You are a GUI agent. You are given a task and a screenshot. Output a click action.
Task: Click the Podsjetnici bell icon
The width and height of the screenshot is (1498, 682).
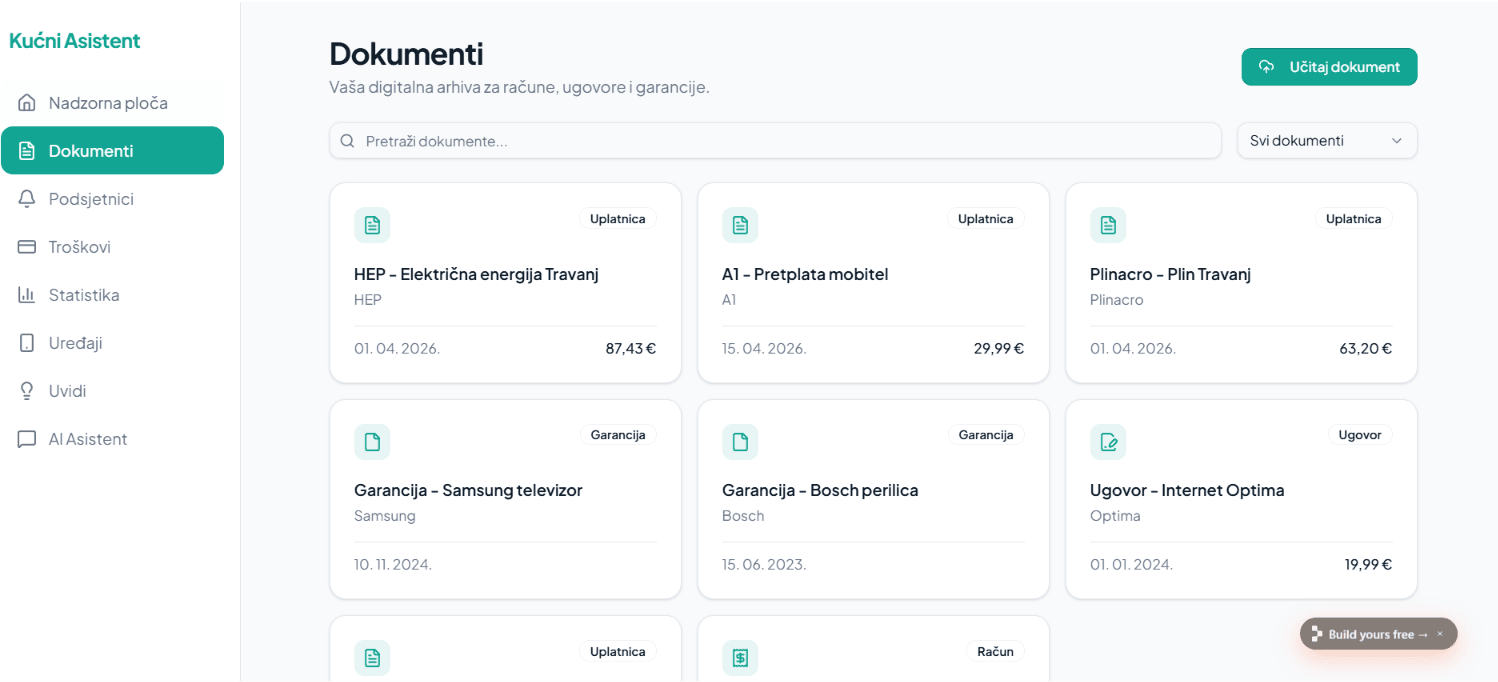click(x=27, y=199)
